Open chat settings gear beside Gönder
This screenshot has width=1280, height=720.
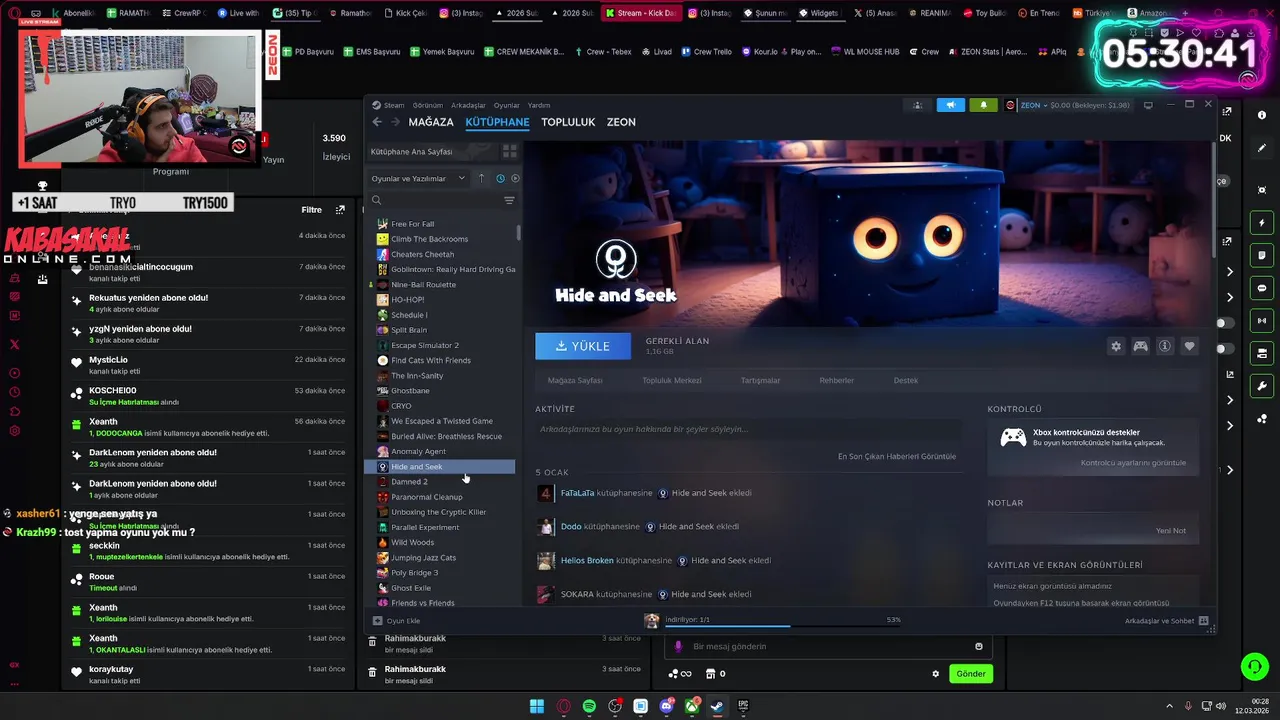[x=936, y=674]
